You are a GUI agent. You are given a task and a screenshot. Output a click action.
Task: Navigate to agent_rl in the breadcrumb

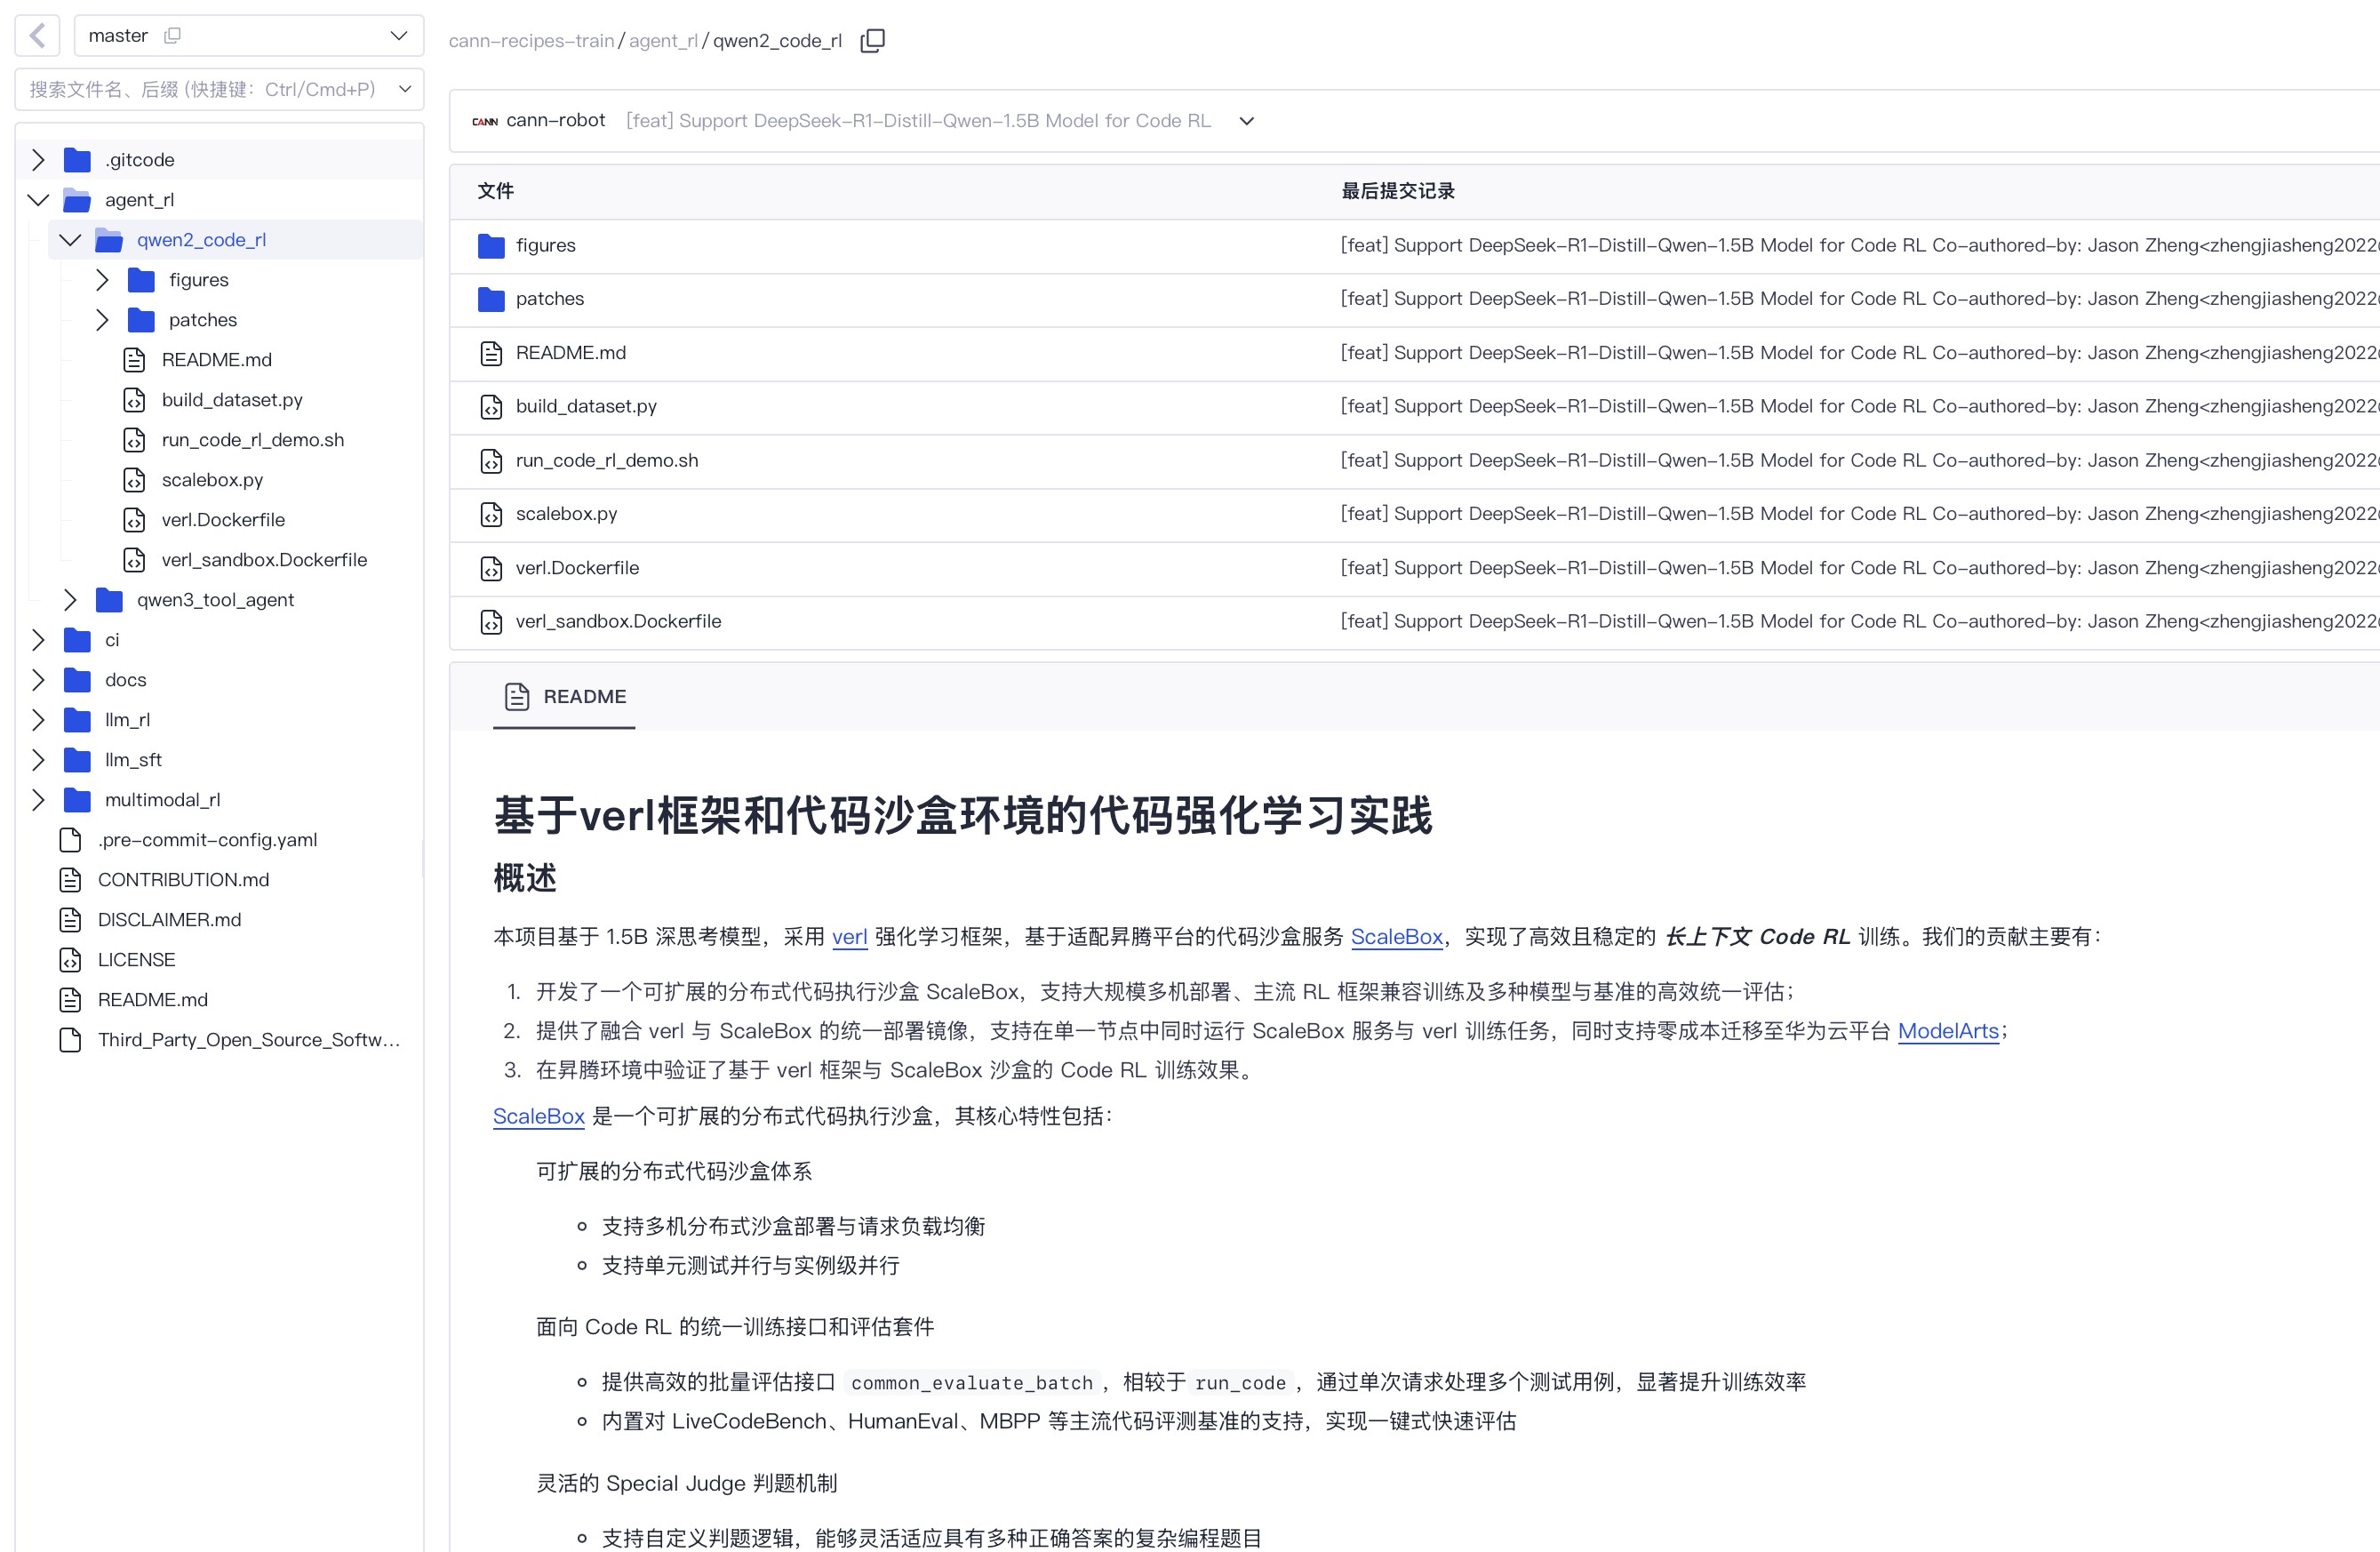pyautogui.click(x=662, y=40)
